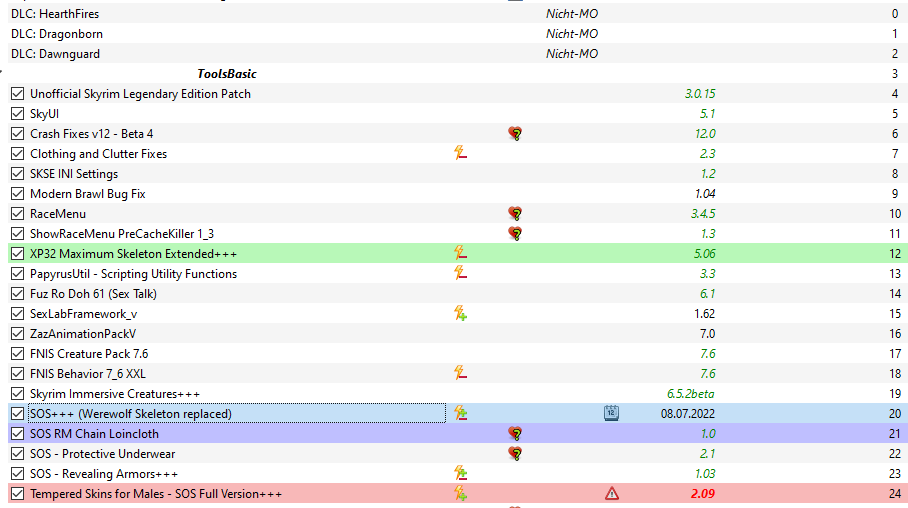Click conflict icon on SOS+++ Werewolf Skeleton row
908x508 pixels.
460,413
